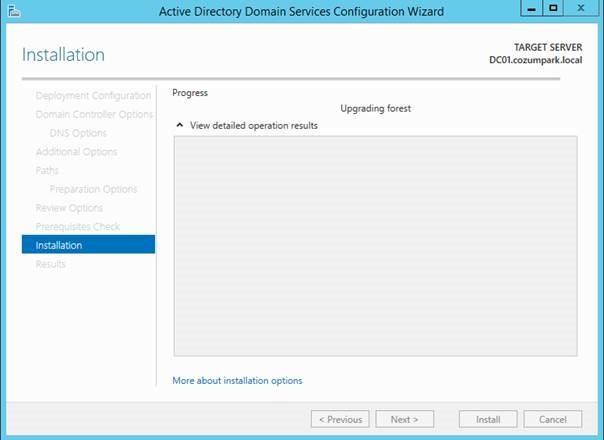Viewport: 604px width, 440px height.
Task: Select the highlighted Installation step
Action: [88, 245]
